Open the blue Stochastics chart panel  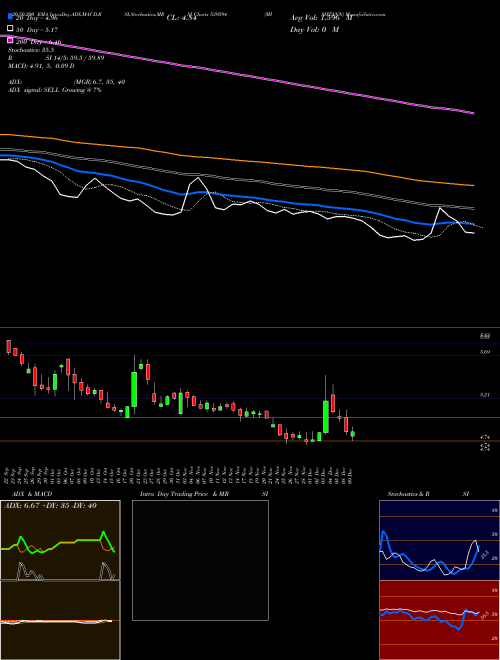point(439,540)
